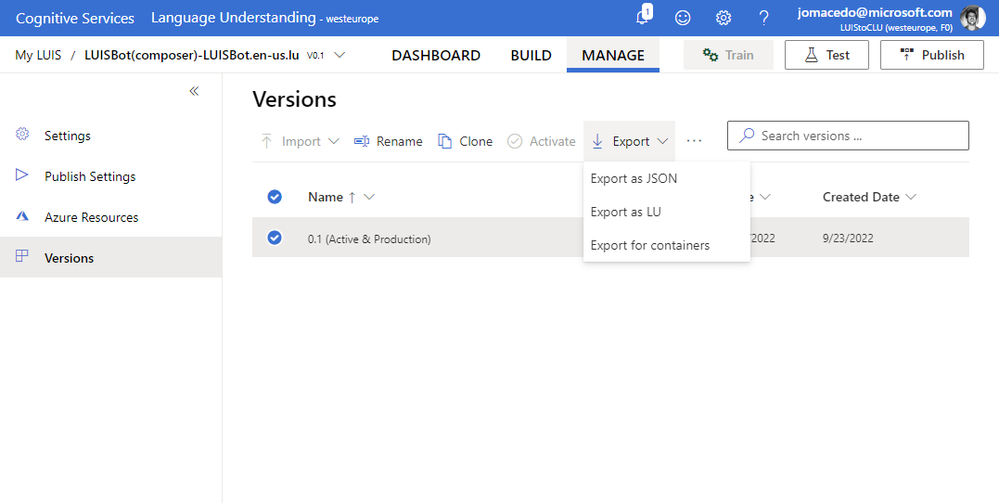Image resolution: width=999 pixels, height=503 pixels.
Task: Click the 0.1 (Active & Production) version name
Action: [x=370, y=239]
